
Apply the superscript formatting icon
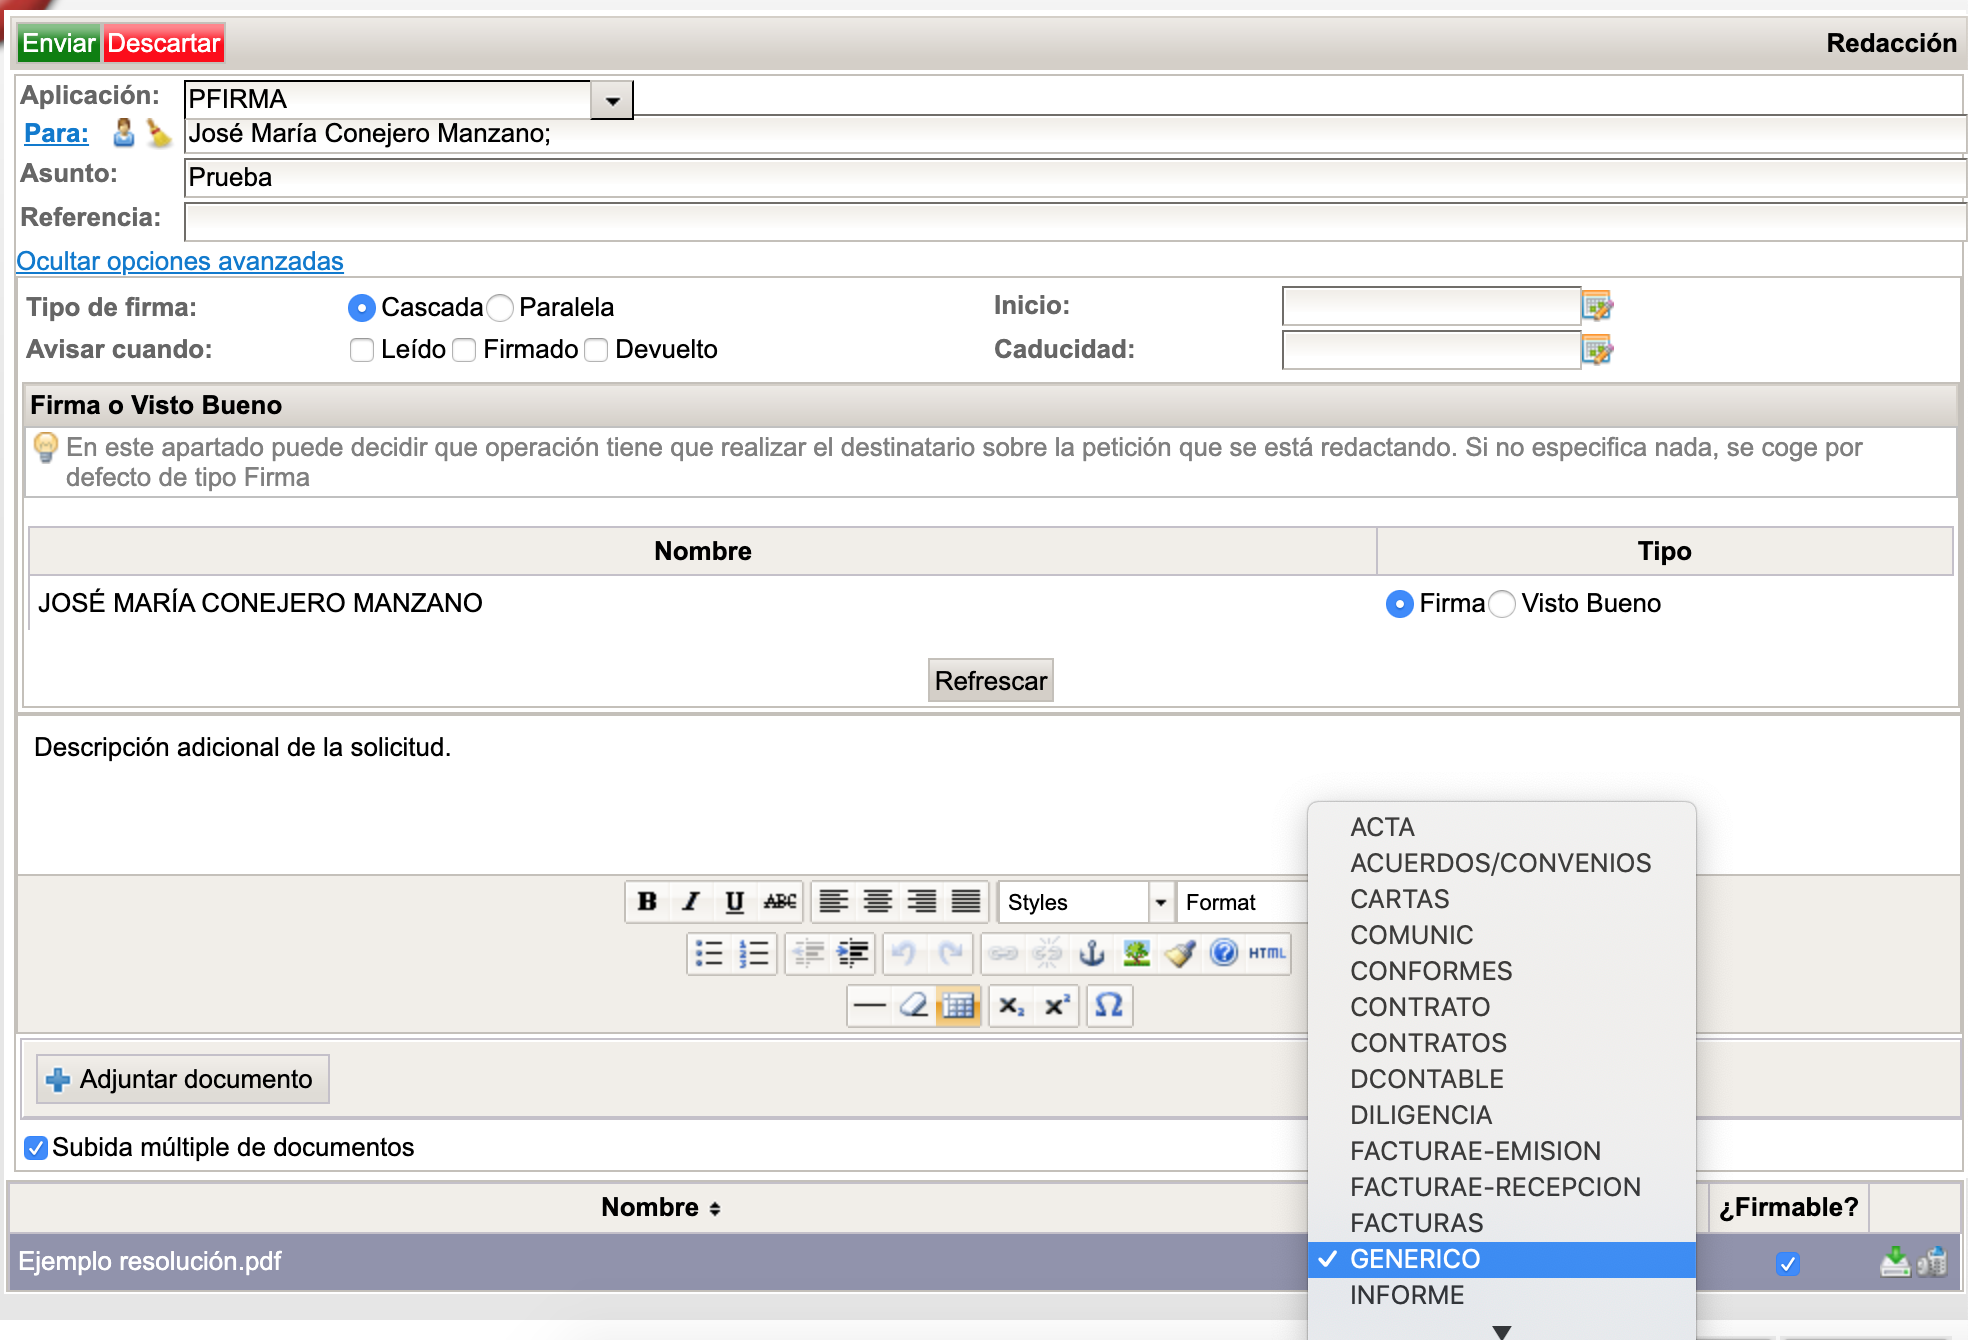(x=1057, y=1005)
